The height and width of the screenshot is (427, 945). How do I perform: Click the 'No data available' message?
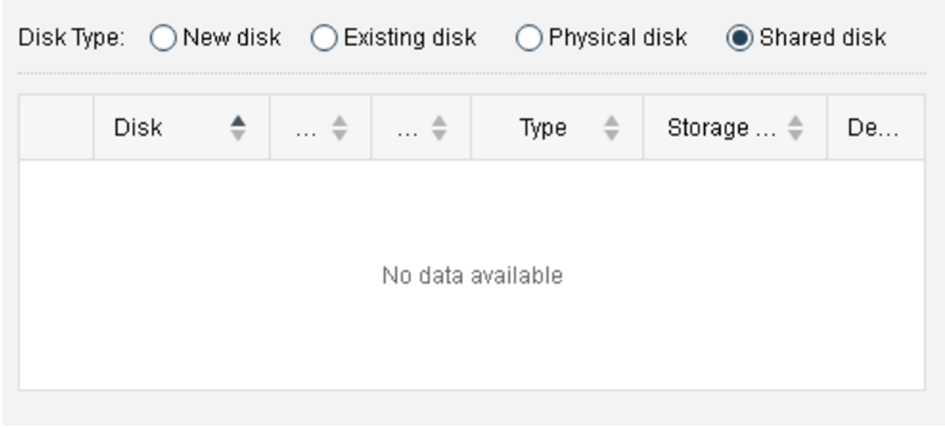(472, 275)
